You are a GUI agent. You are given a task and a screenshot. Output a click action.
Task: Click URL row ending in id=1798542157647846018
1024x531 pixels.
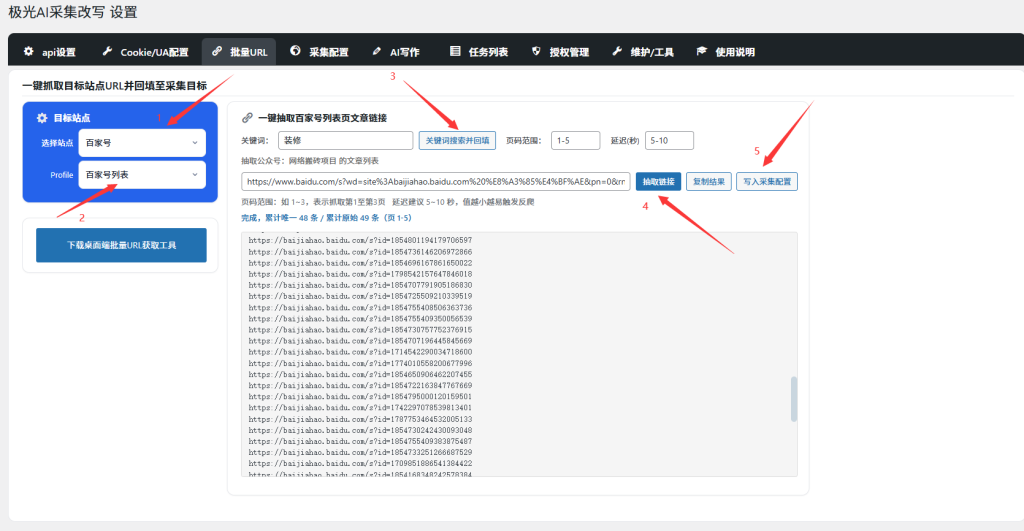pos(360,274)
